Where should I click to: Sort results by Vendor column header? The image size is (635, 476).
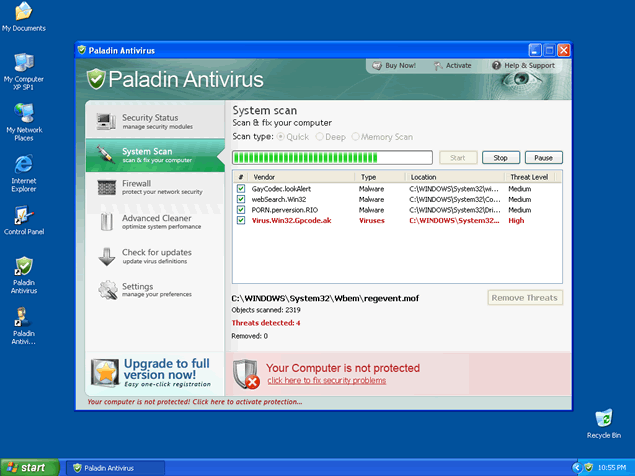pos(264,177)
